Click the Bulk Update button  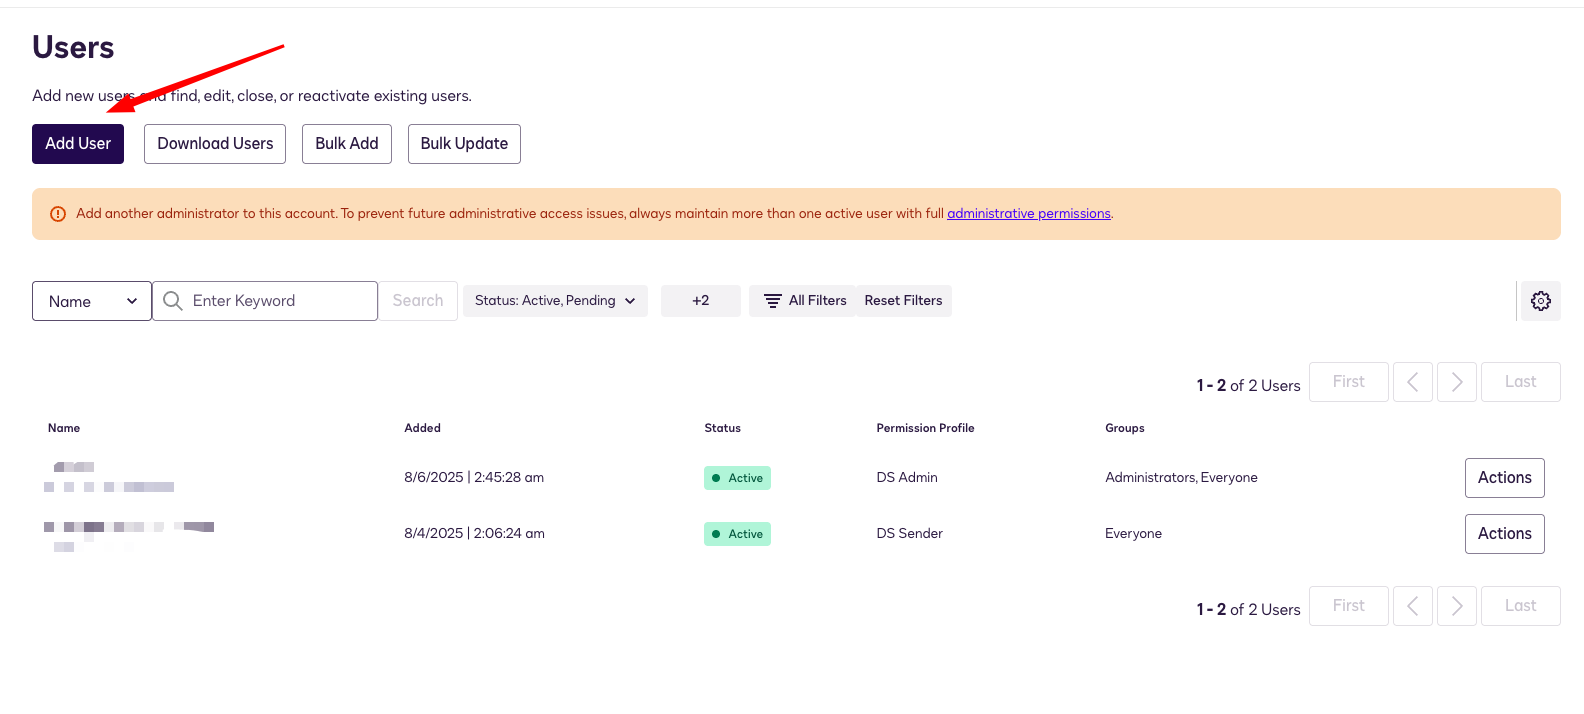pyautogui.click(x=464, y=144)
